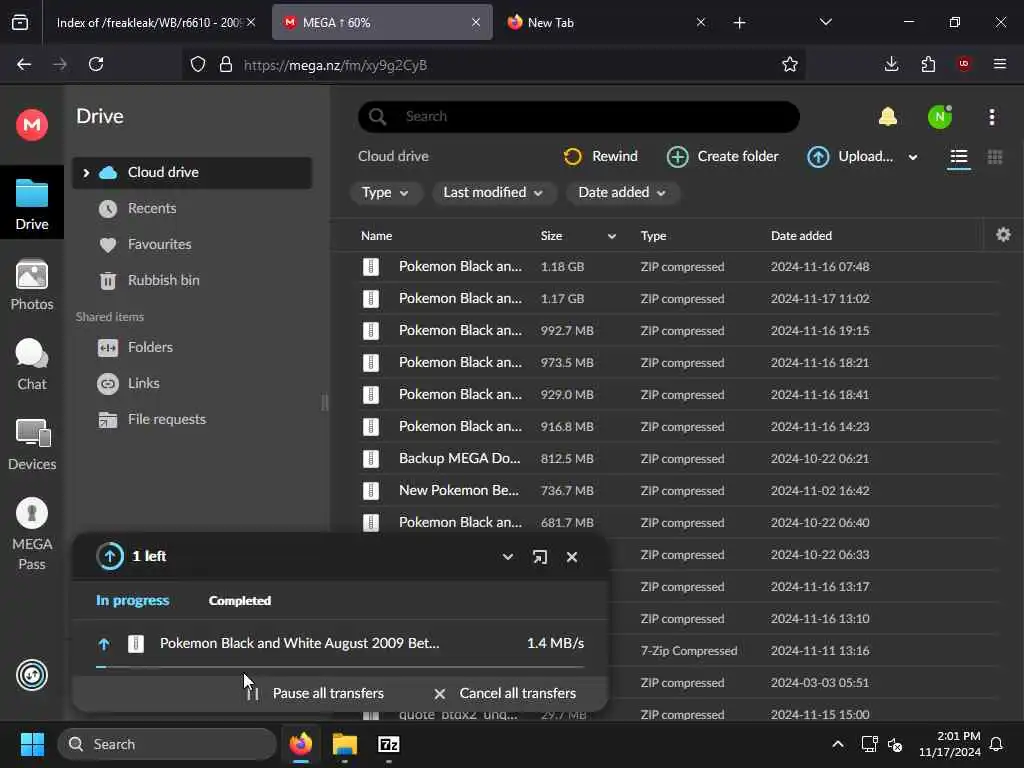
Task: Close the transfers panel
Action: [572, 557]
